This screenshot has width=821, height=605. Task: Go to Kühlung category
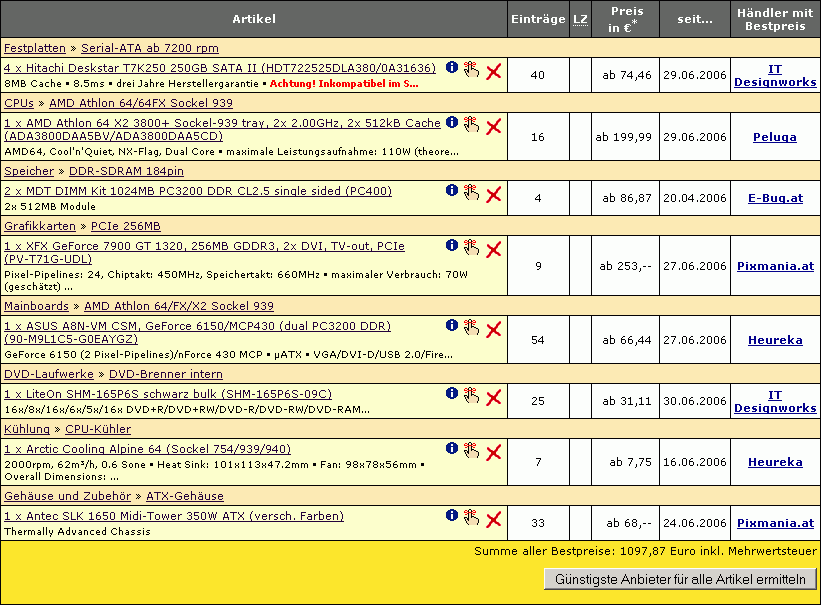click(27, 430)
